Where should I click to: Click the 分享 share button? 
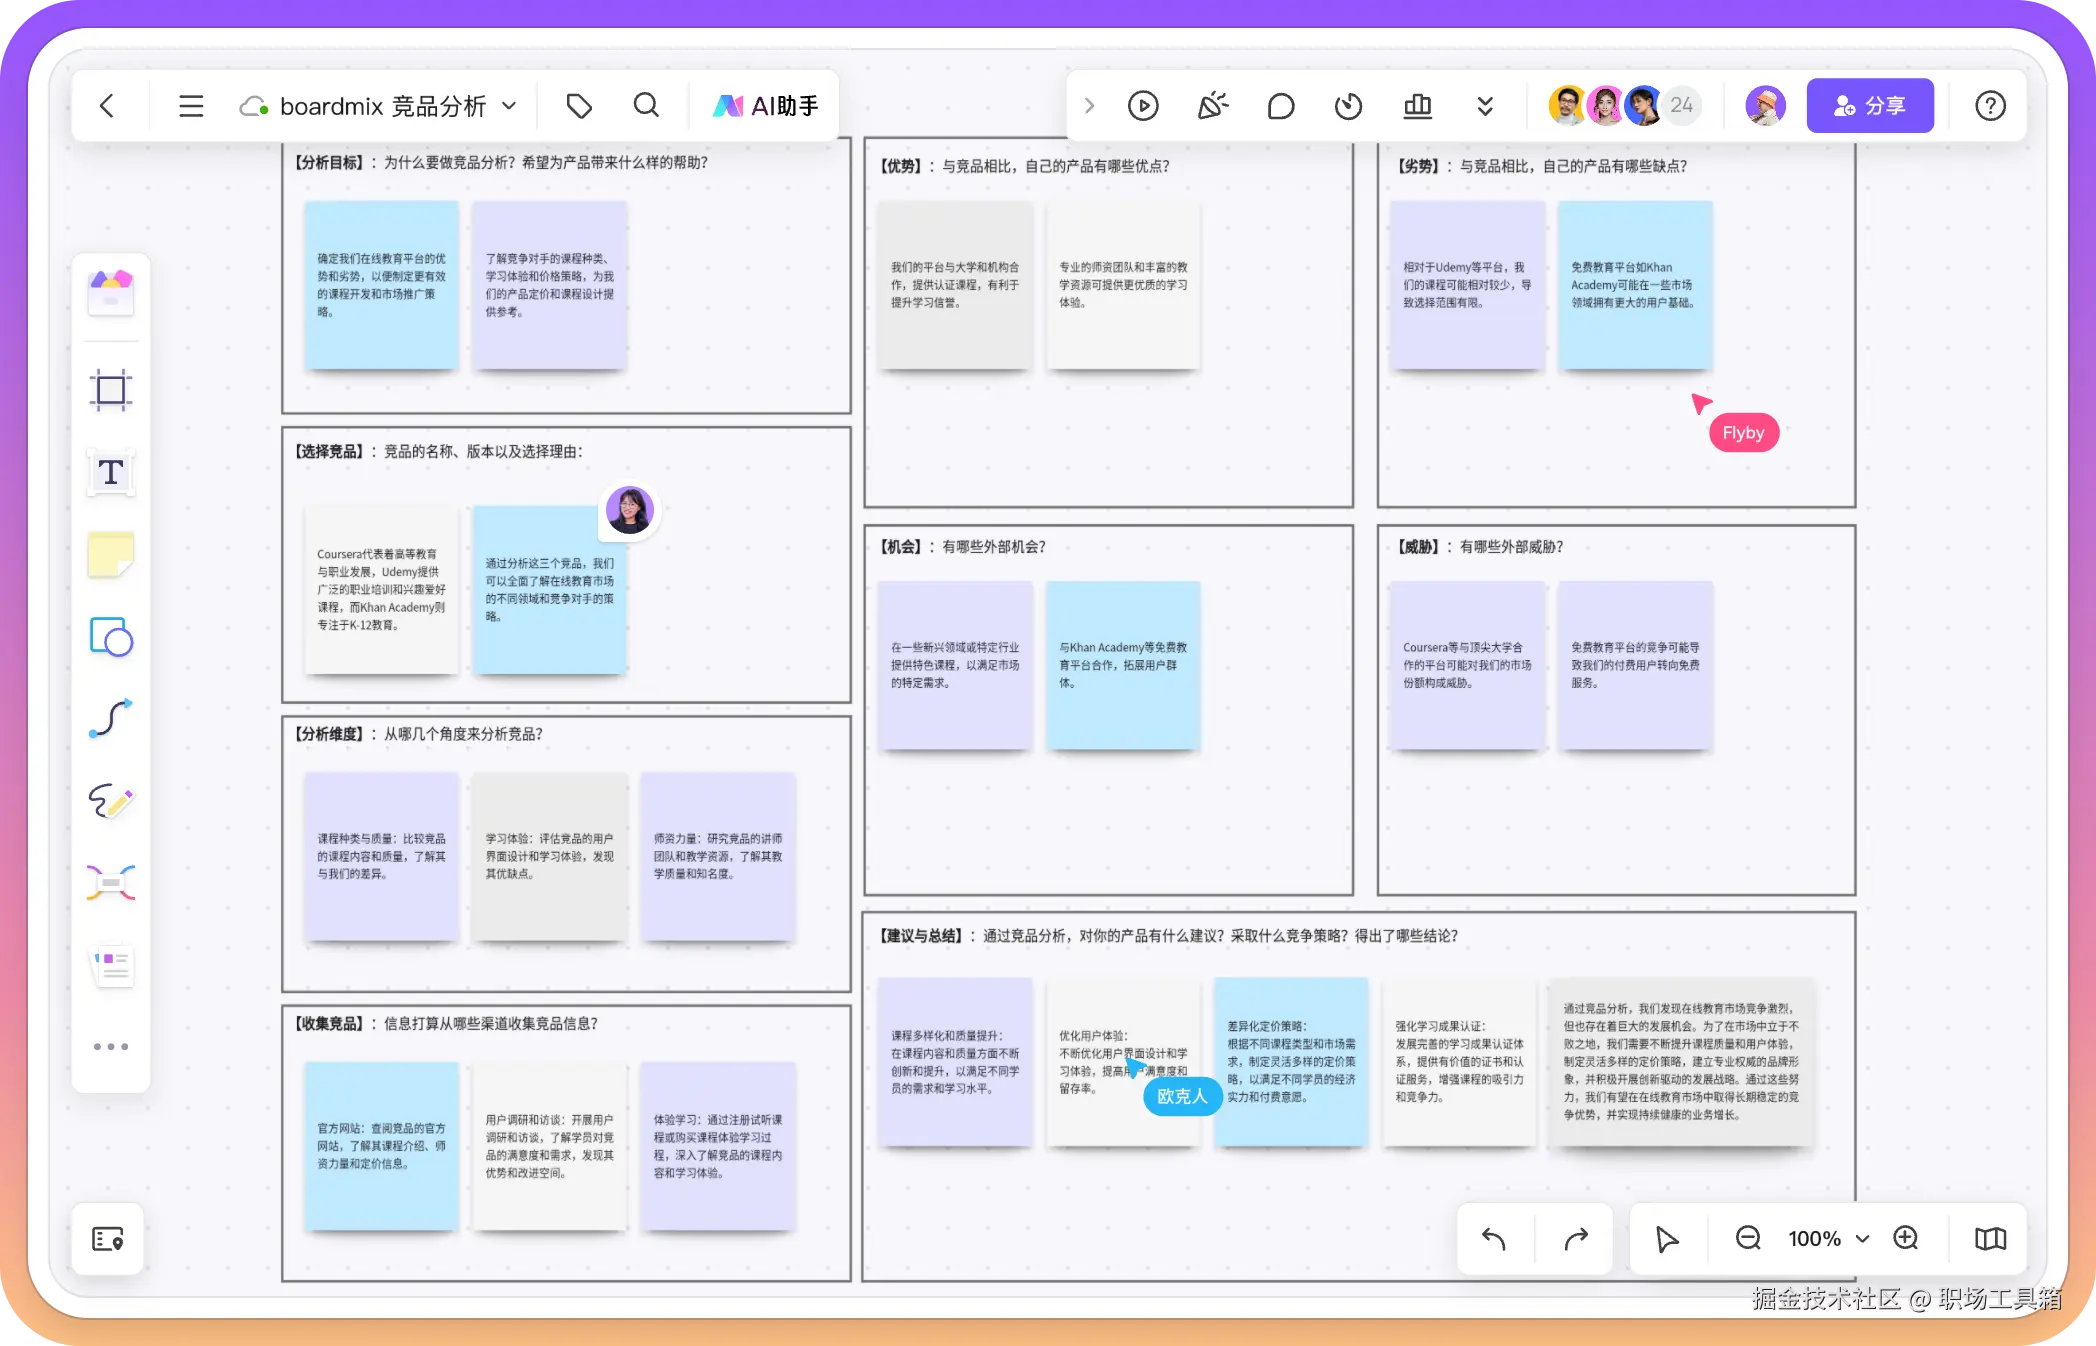tap(1869, 106)
